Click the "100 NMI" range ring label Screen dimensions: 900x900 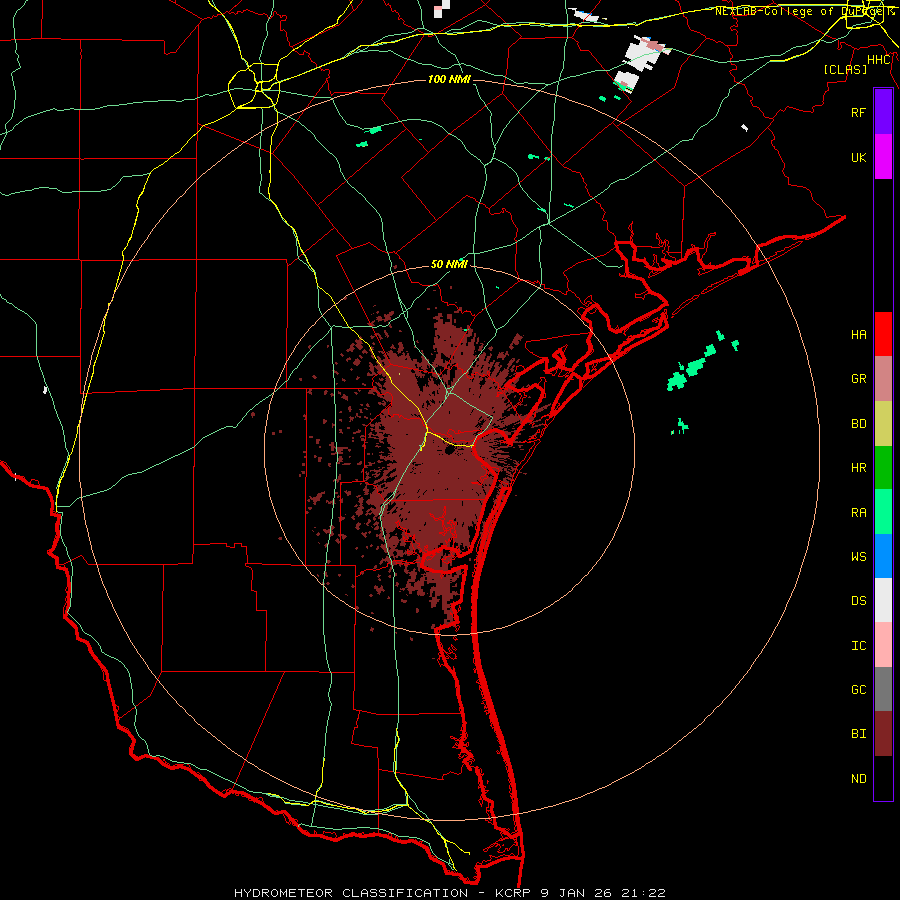pos(449,79)
